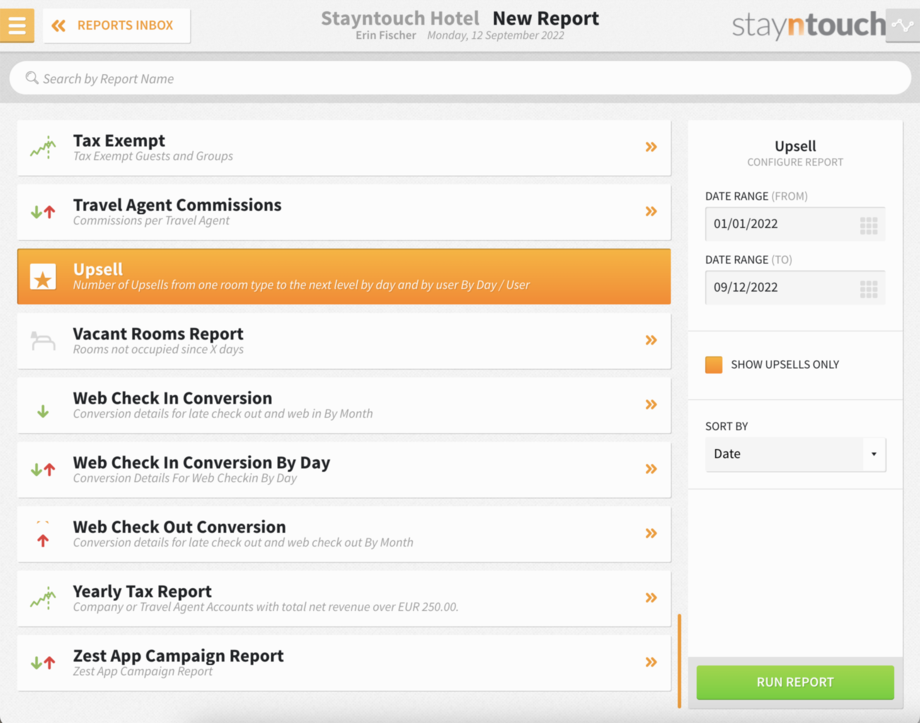
Task: Click the double-chevron back arrow icon
Action: tap(58, 25)
